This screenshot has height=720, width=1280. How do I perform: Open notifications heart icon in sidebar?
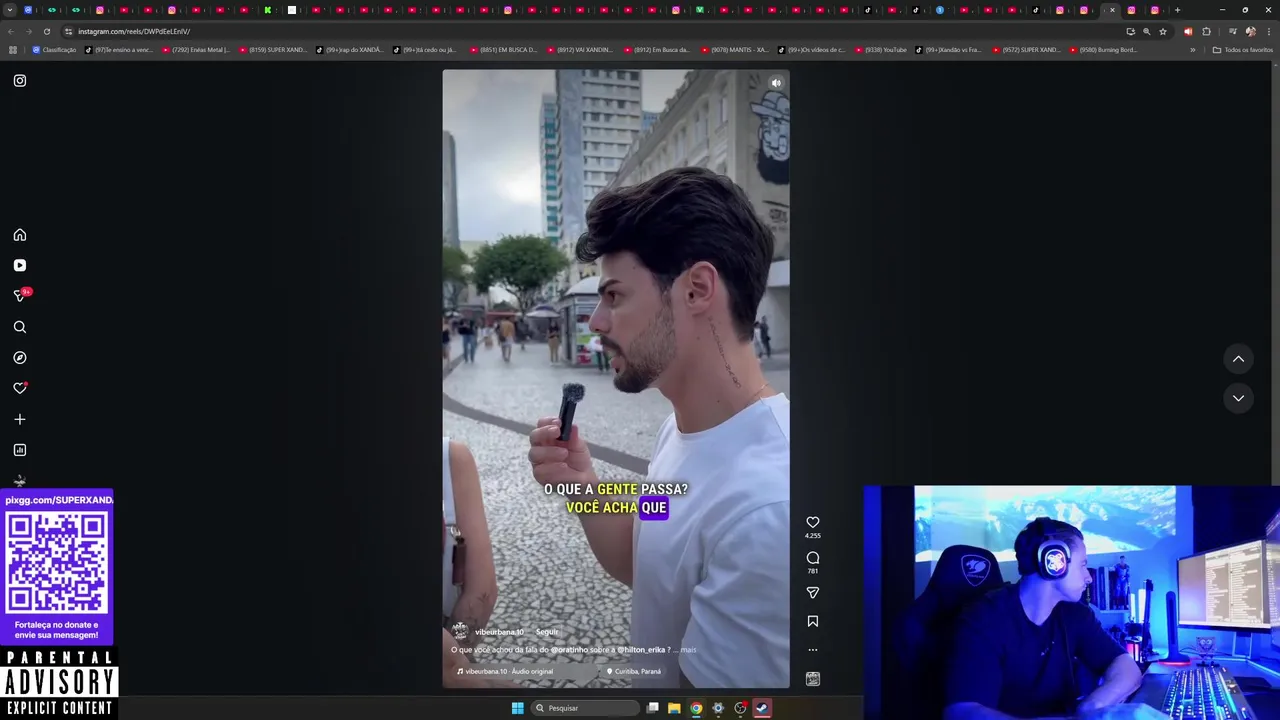[20, 388]
